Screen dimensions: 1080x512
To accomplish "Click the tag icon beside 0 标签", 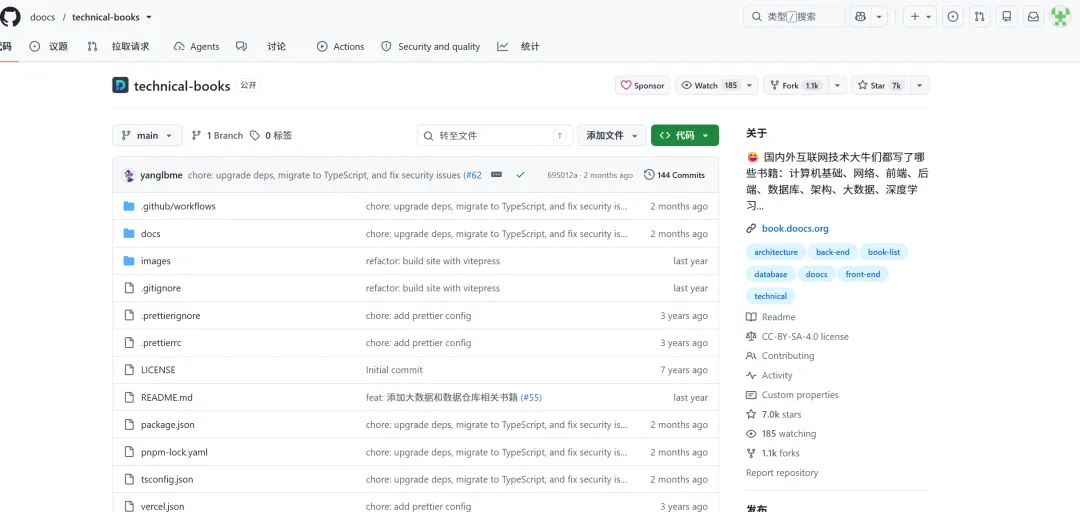I will coord(255,136).
